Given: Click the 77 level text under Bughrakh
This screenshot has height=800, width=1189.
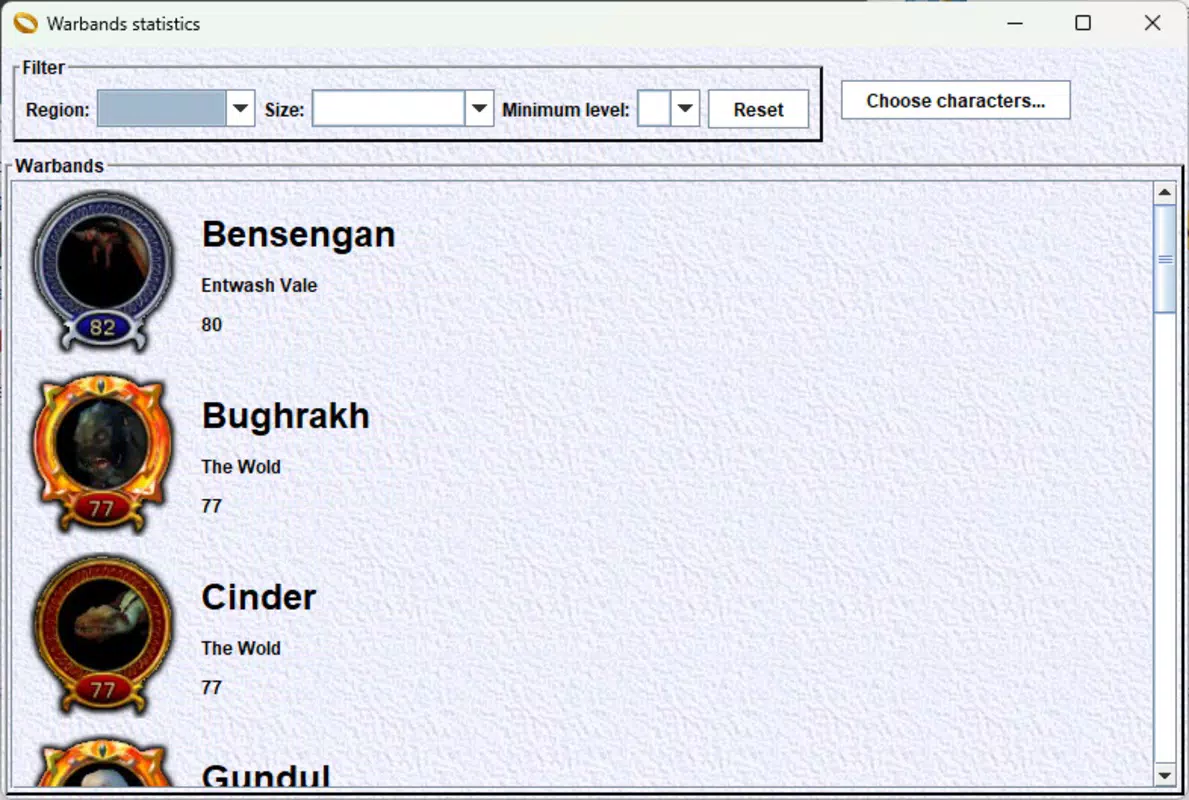Looking at the screenshot, I should [212, 506].
